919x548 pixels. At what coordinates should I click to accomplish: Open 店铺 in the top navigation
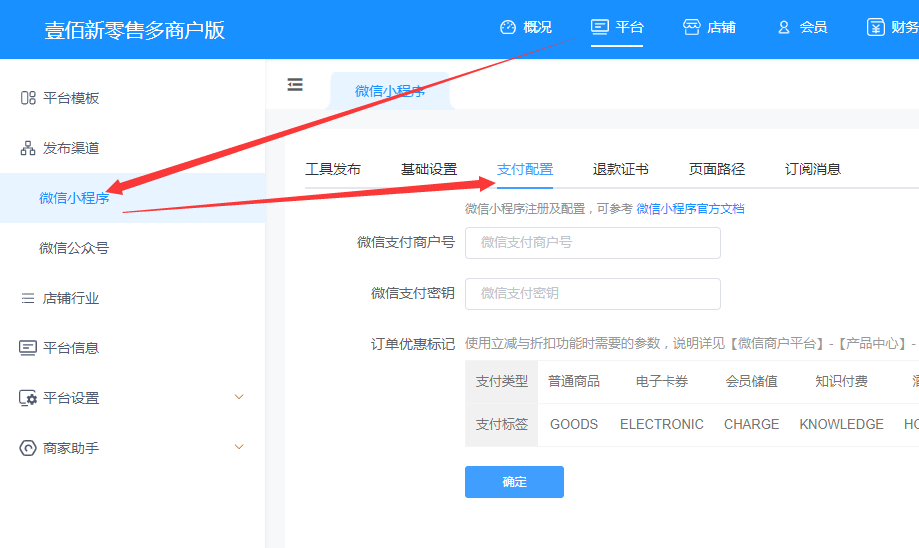pos(721,27)
